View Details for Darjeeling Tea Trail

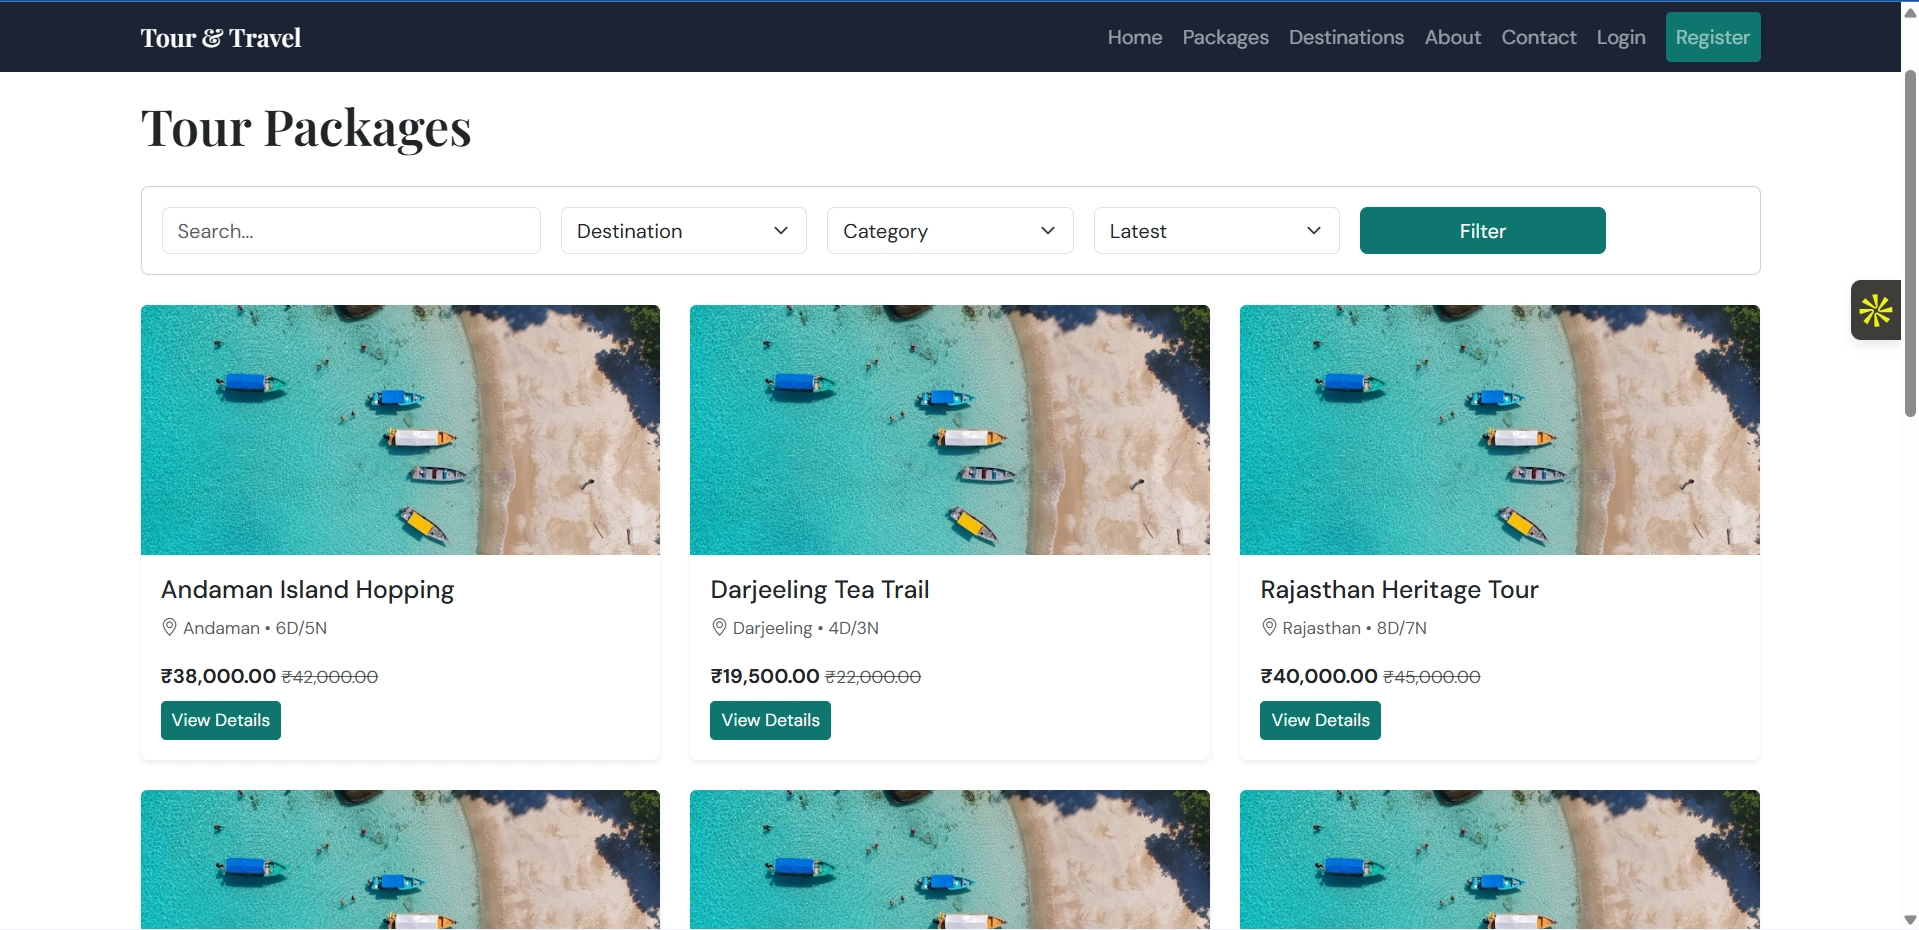click(x=770, y=720)
